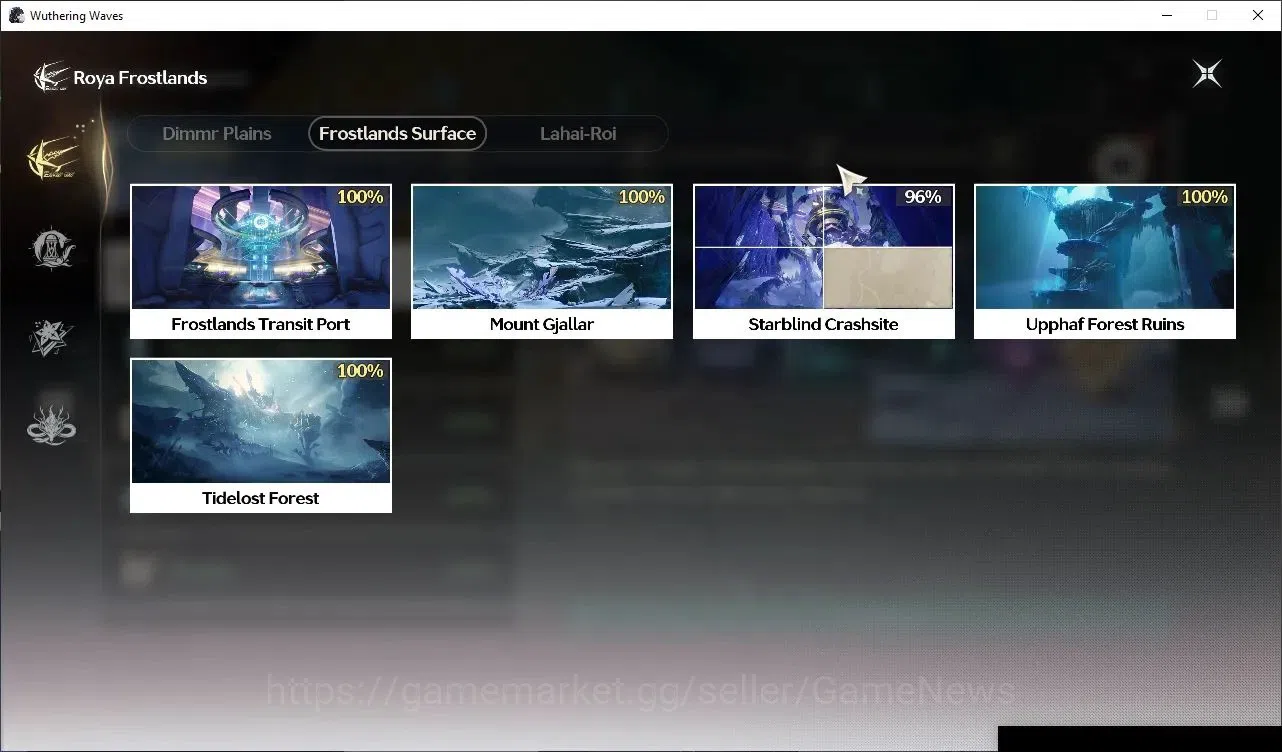Open the Frostlands Transit Port card

261,261
